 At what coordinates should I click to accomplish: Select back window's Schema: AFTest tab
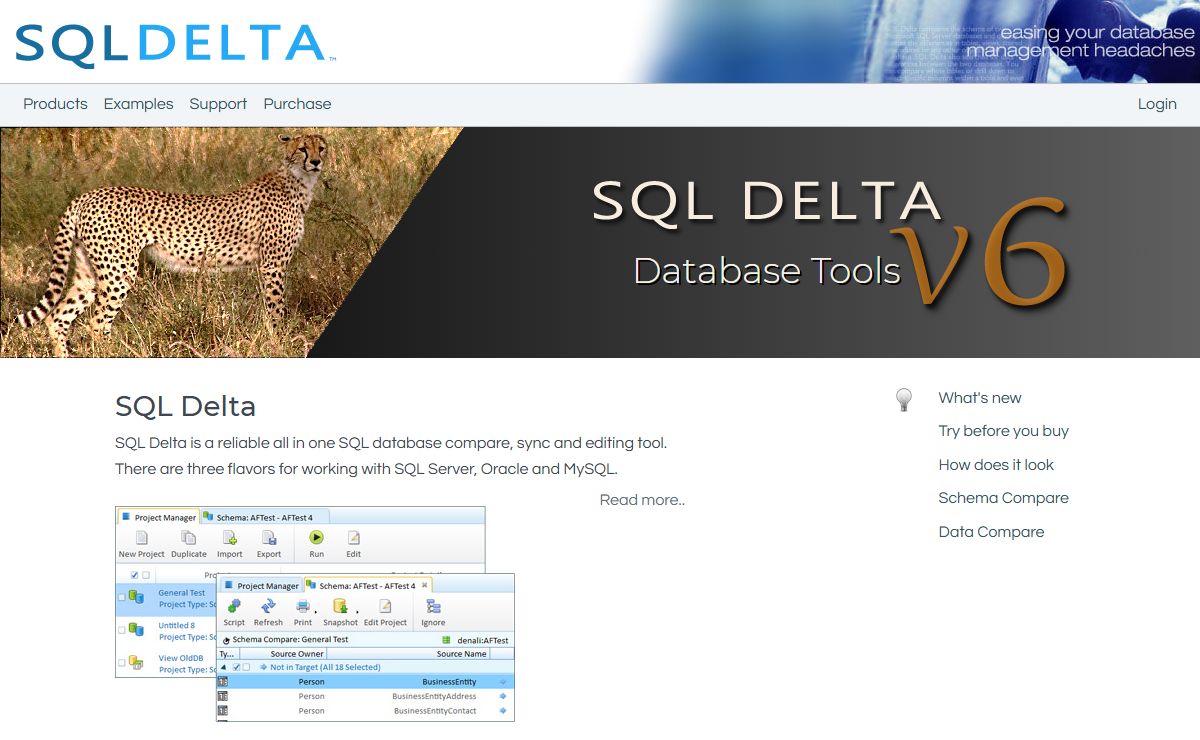[x=264, y=517]
